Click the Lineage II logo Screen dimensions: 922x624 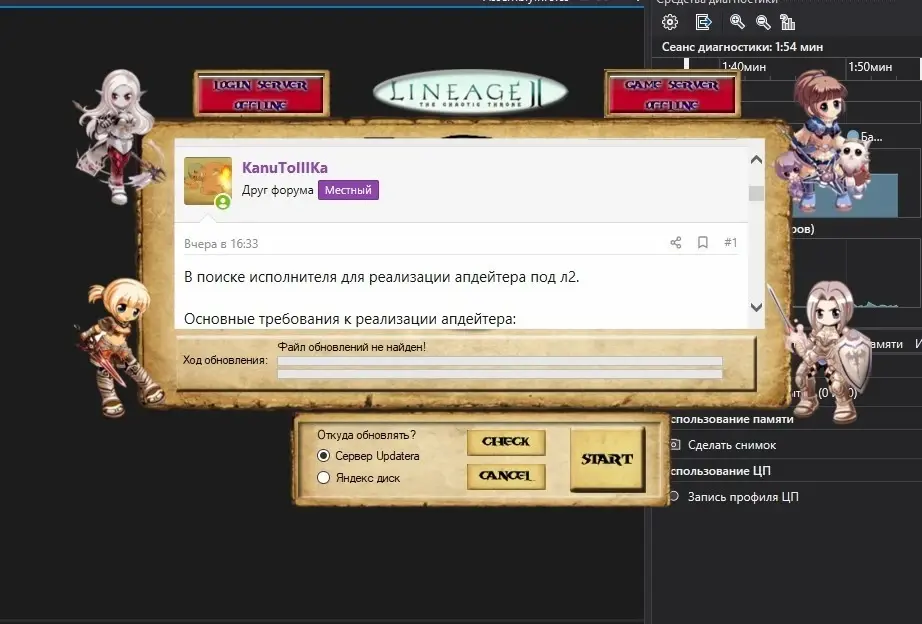click(470, 92)
